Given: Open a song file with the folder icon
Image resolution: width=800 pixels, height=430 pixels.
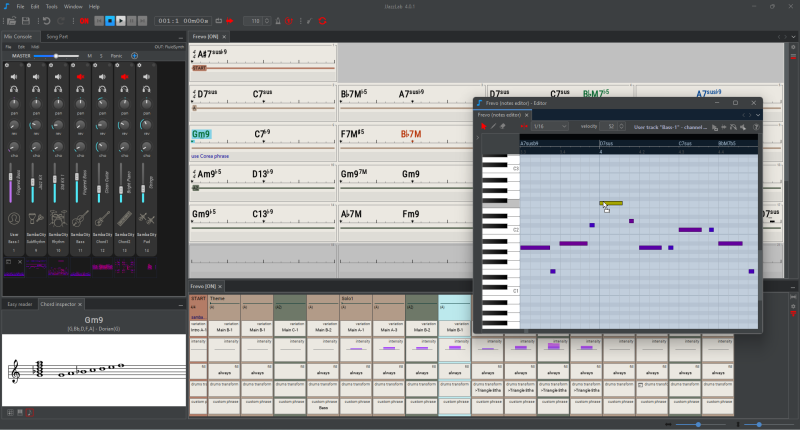Looking at the screenshot, I should click(x=9, y=20).
